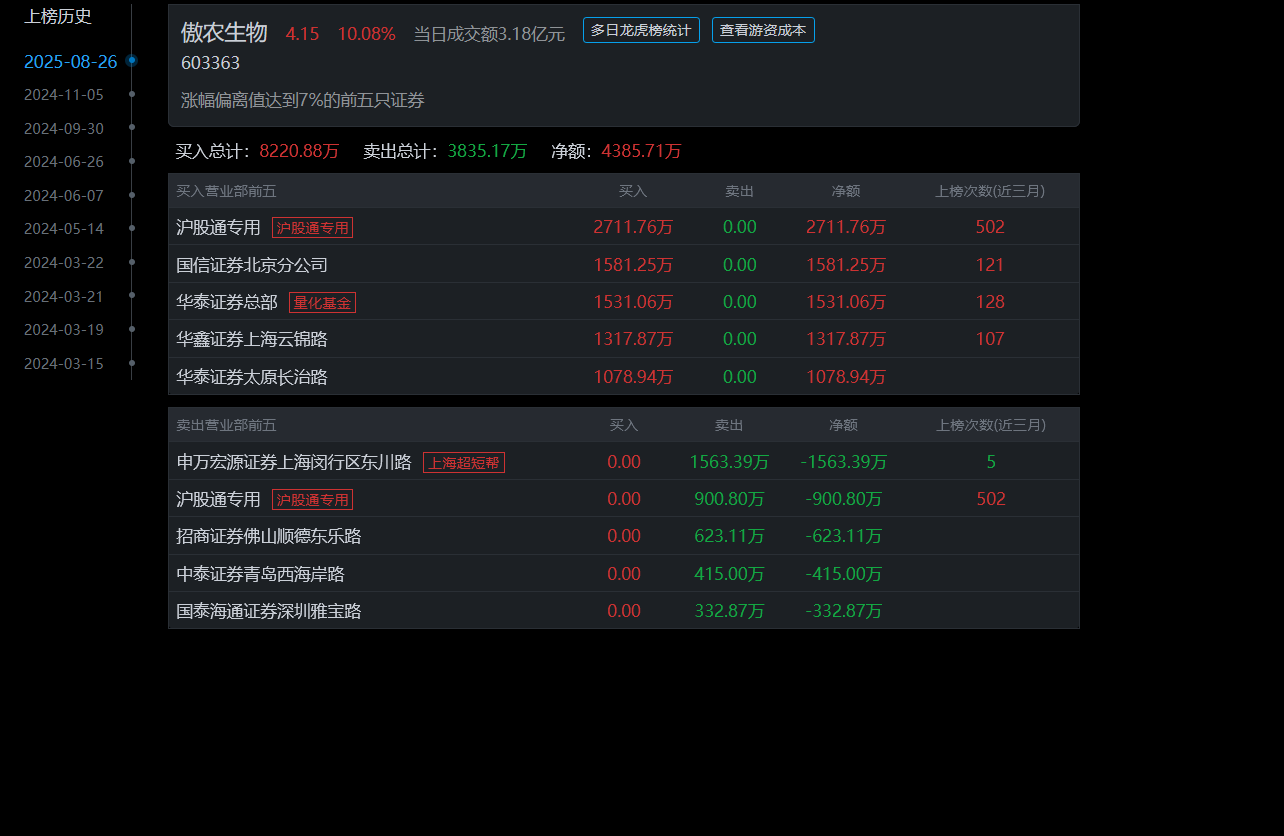Click the 上榜次数(近三月) header in sell table

point(991,425)
